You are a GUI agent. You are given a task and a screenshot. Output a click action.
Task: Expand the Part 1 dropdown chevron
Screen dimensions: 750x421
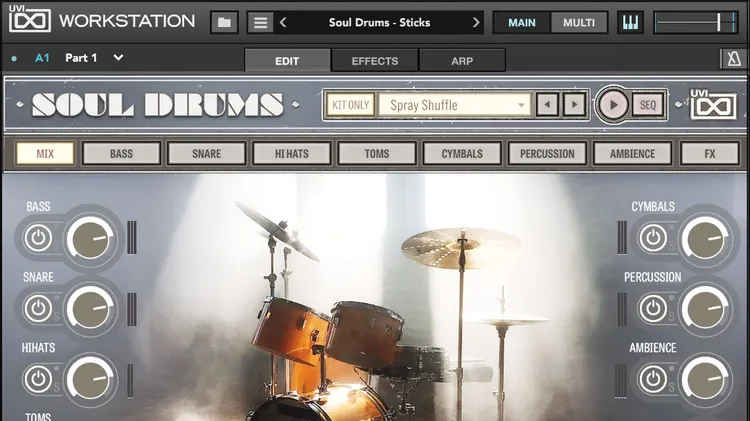(118, 58)
